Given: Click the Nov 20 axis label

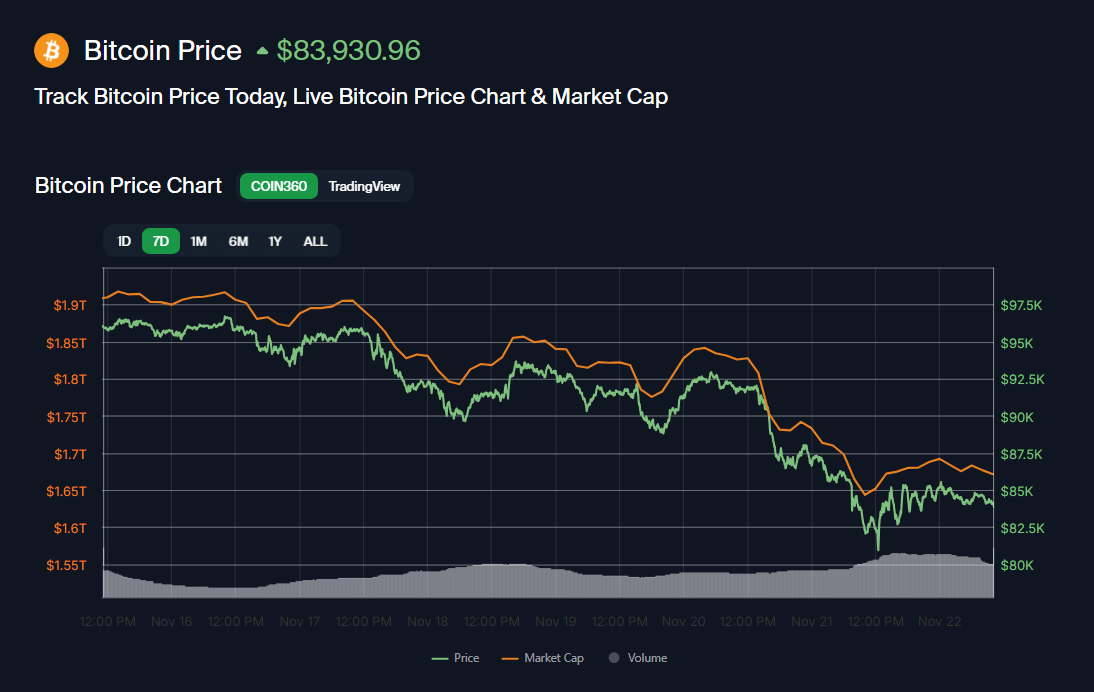Looking at the screenshot, I should [x=683, y=621].
